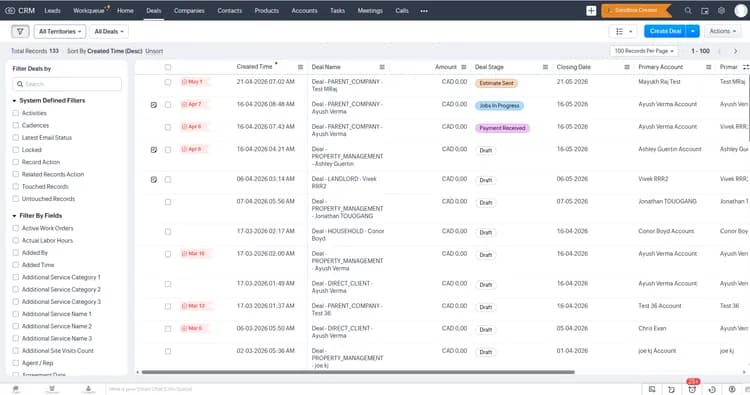Open Deal Stage column menu icon
The height and width of the screenshot is (395, 750).
click(x=545, y=67)
